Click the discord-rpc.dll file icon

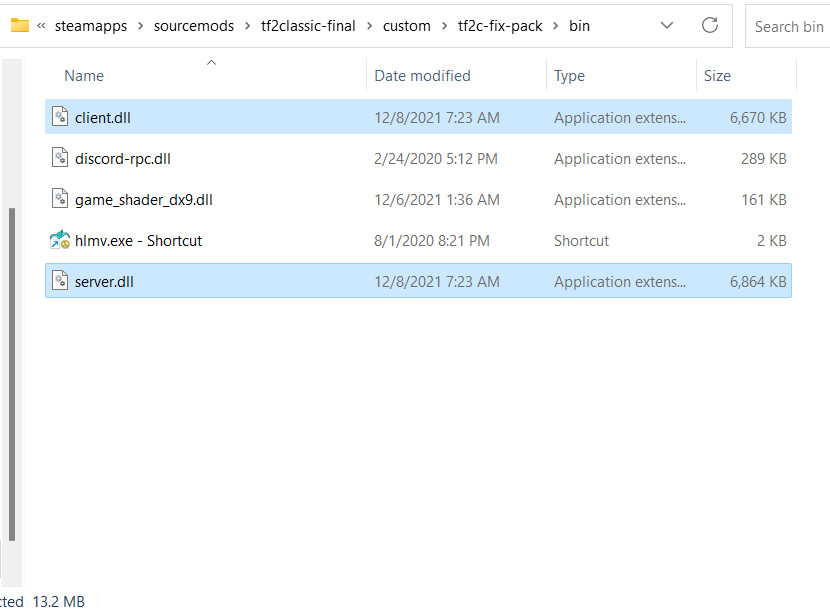pyautogui.click(x=60, y=158)
